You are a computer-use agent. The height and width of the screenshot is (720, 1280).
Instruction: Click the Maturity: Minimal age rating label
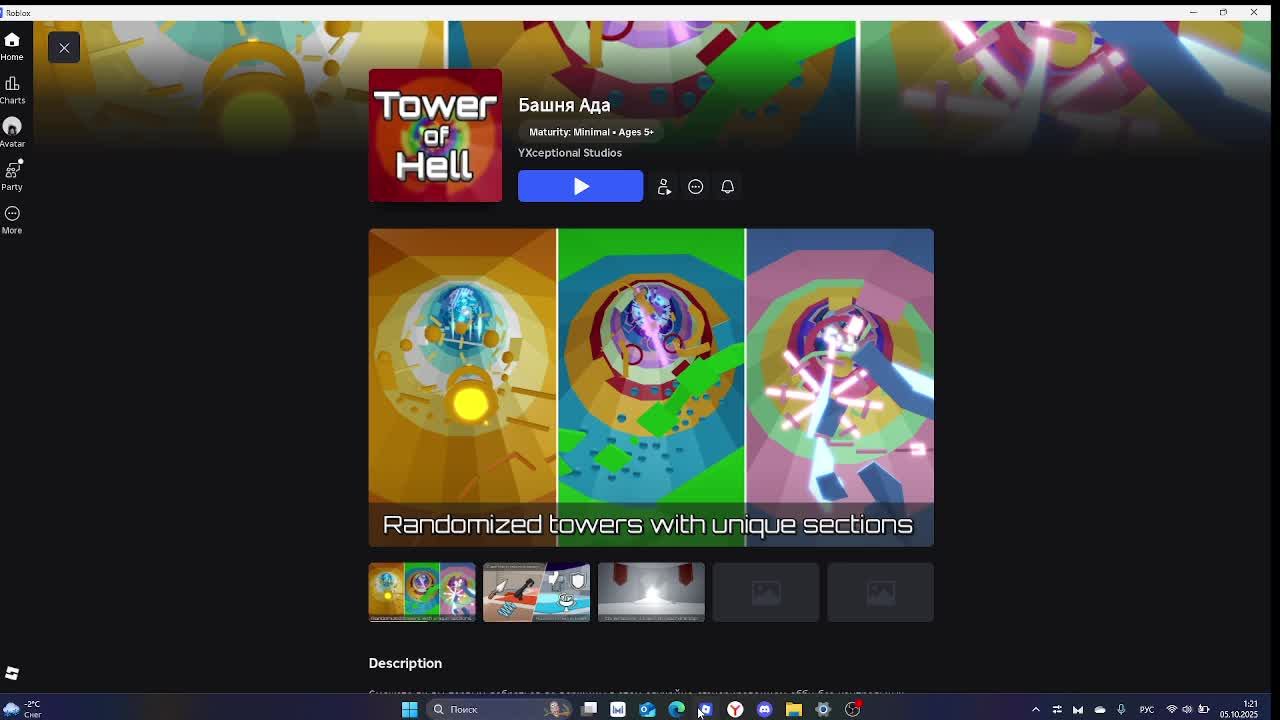591,132
